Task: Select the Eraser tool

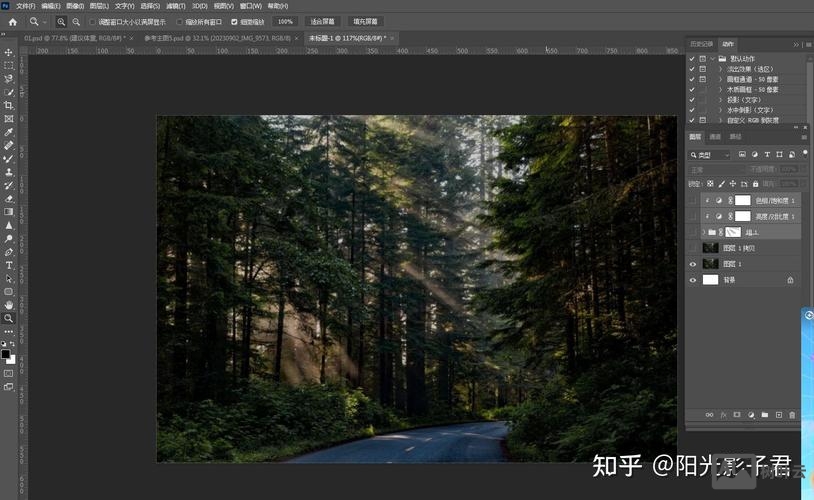Action: (x=9, y=199)
